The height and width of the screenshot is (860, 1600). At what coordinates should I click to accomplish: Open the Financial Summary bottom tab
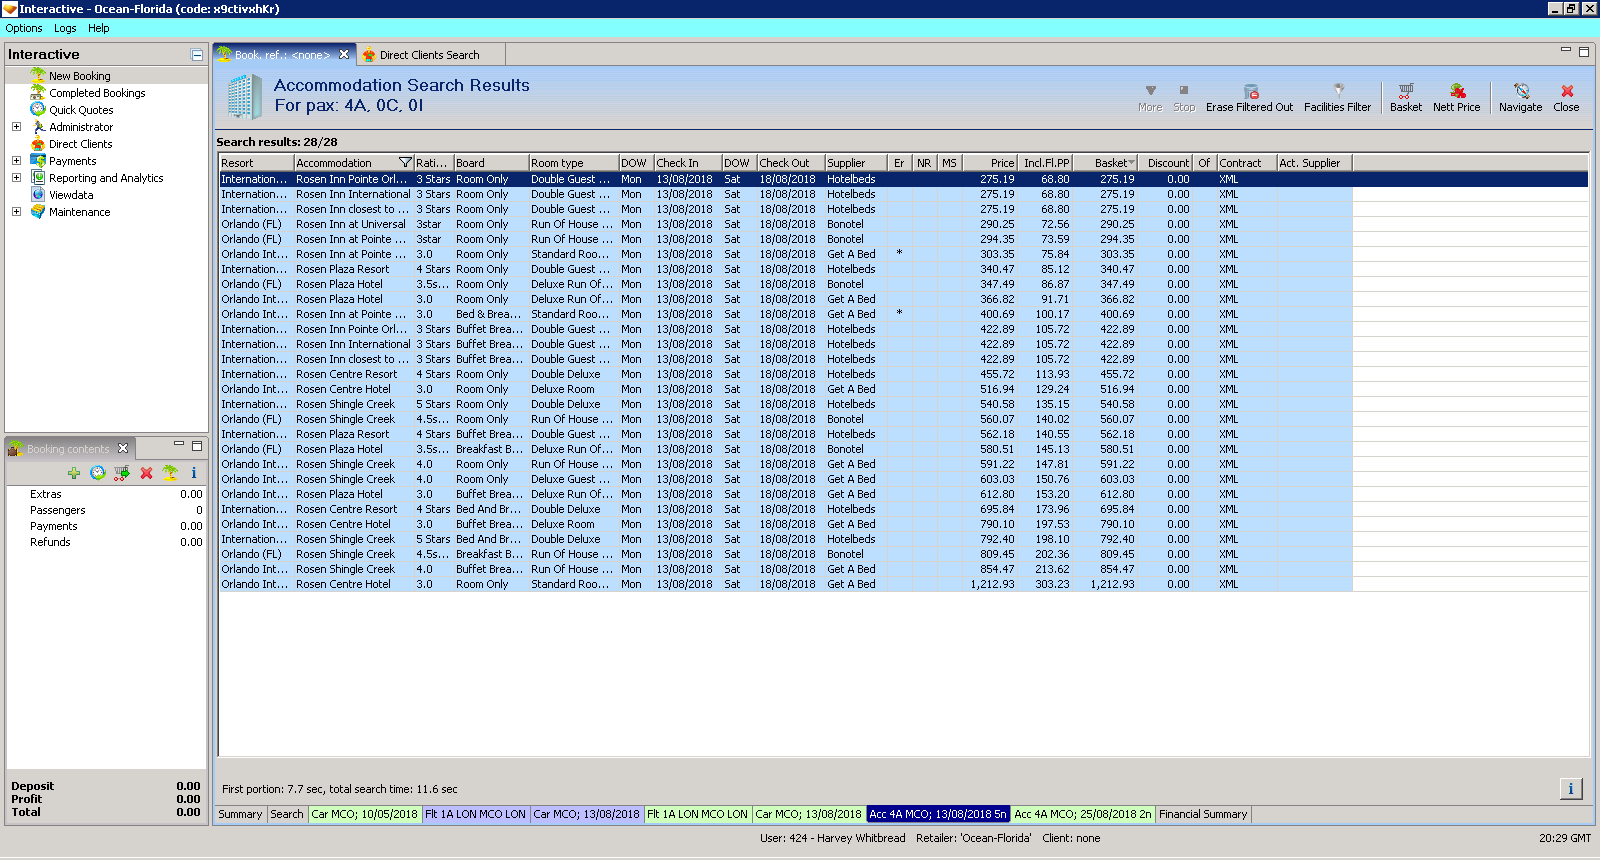pyautogui.click(x=1203, y=814)
